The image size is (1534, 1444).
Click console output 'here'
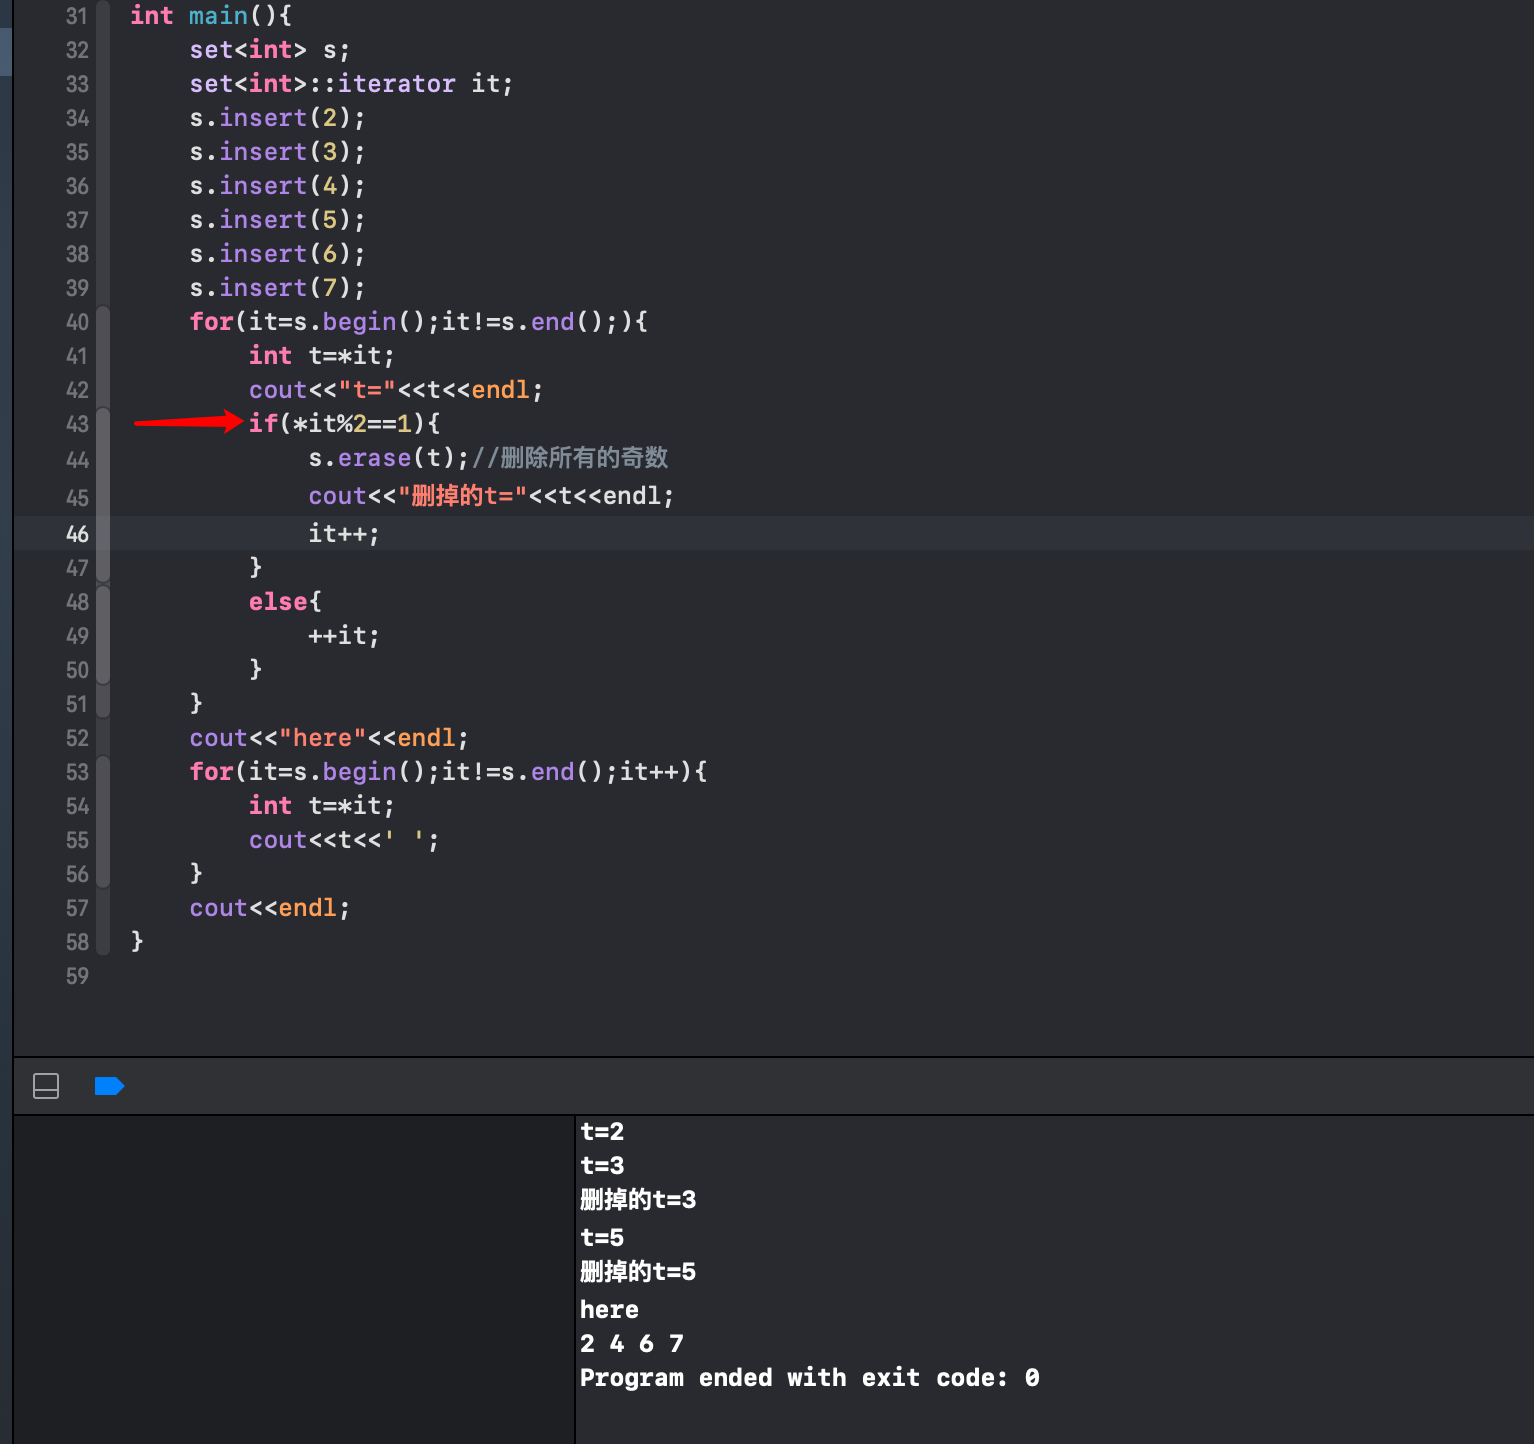tap(609, 1310)
